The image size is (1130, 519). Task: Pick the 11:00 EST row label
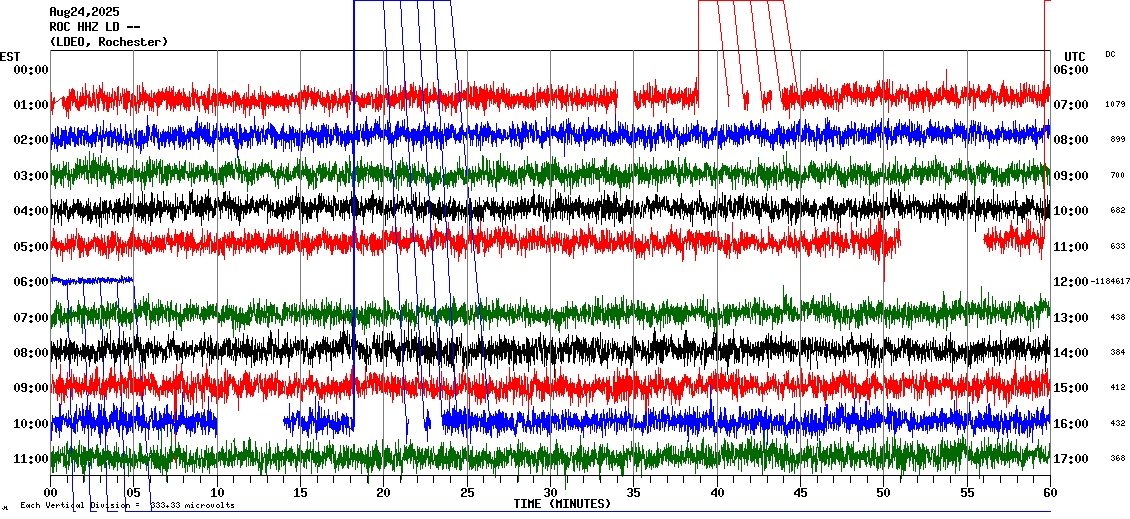point(31,459)
